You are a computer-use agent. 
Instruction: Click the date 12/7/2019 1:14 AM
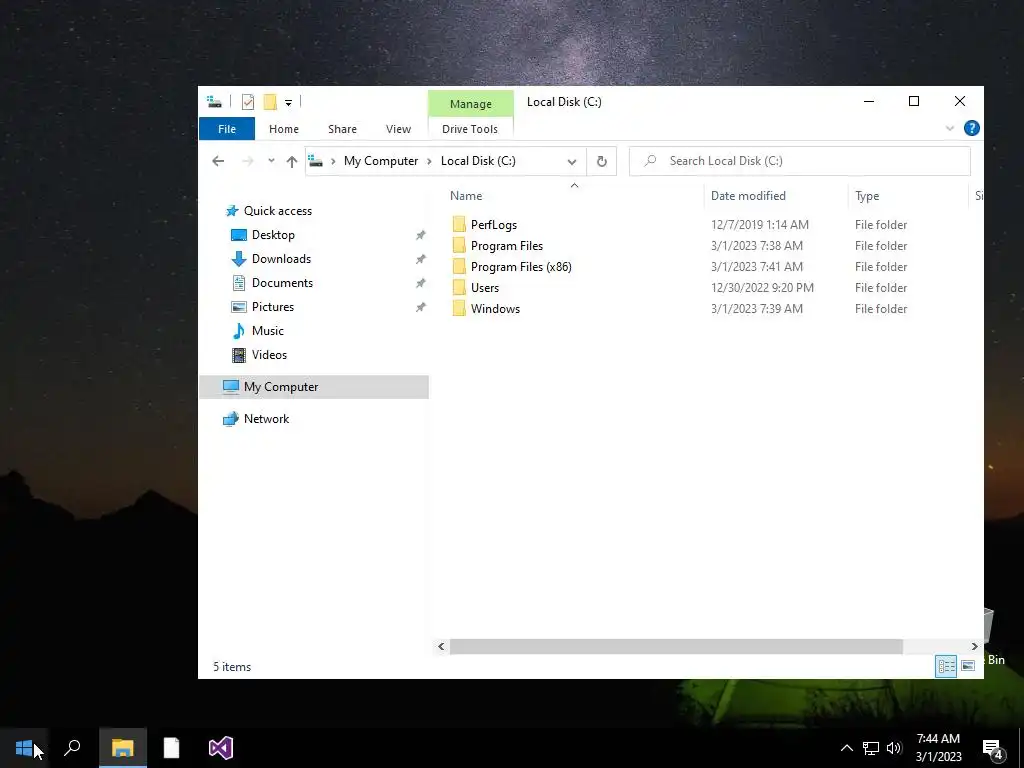tap(760, 225)
